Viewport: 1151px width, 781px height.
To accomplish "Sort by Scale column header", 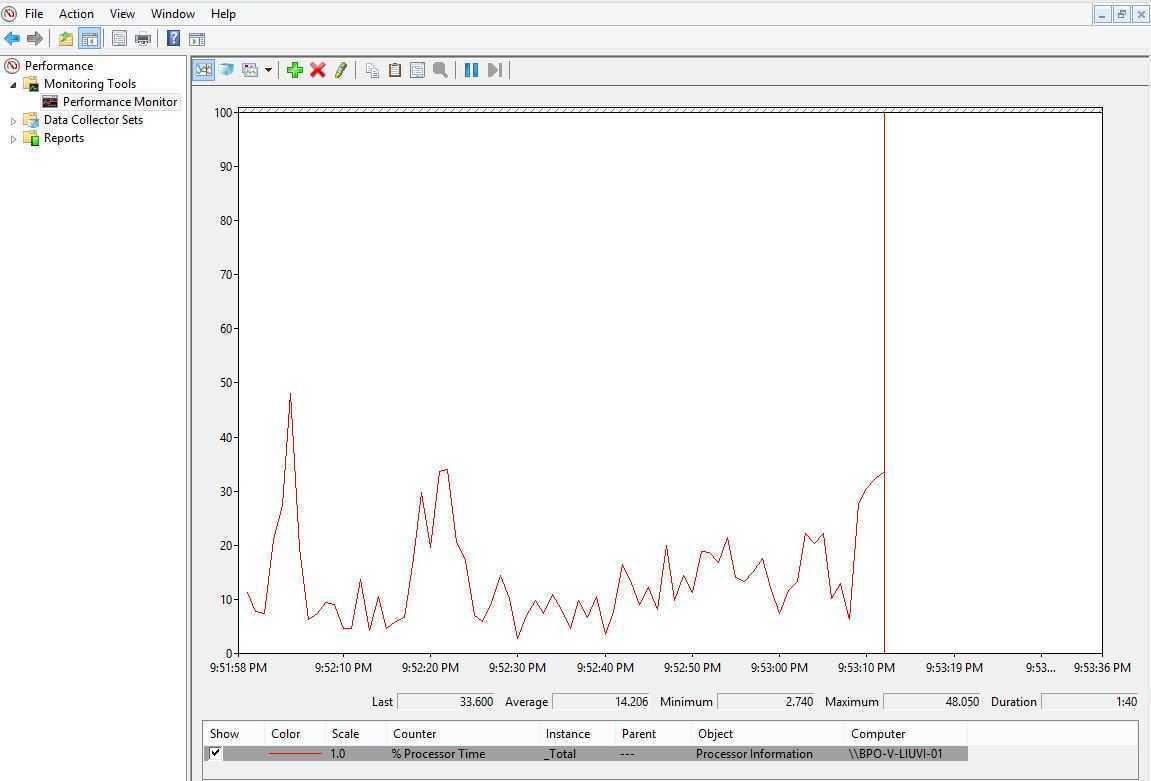I will tap(356, 733).
